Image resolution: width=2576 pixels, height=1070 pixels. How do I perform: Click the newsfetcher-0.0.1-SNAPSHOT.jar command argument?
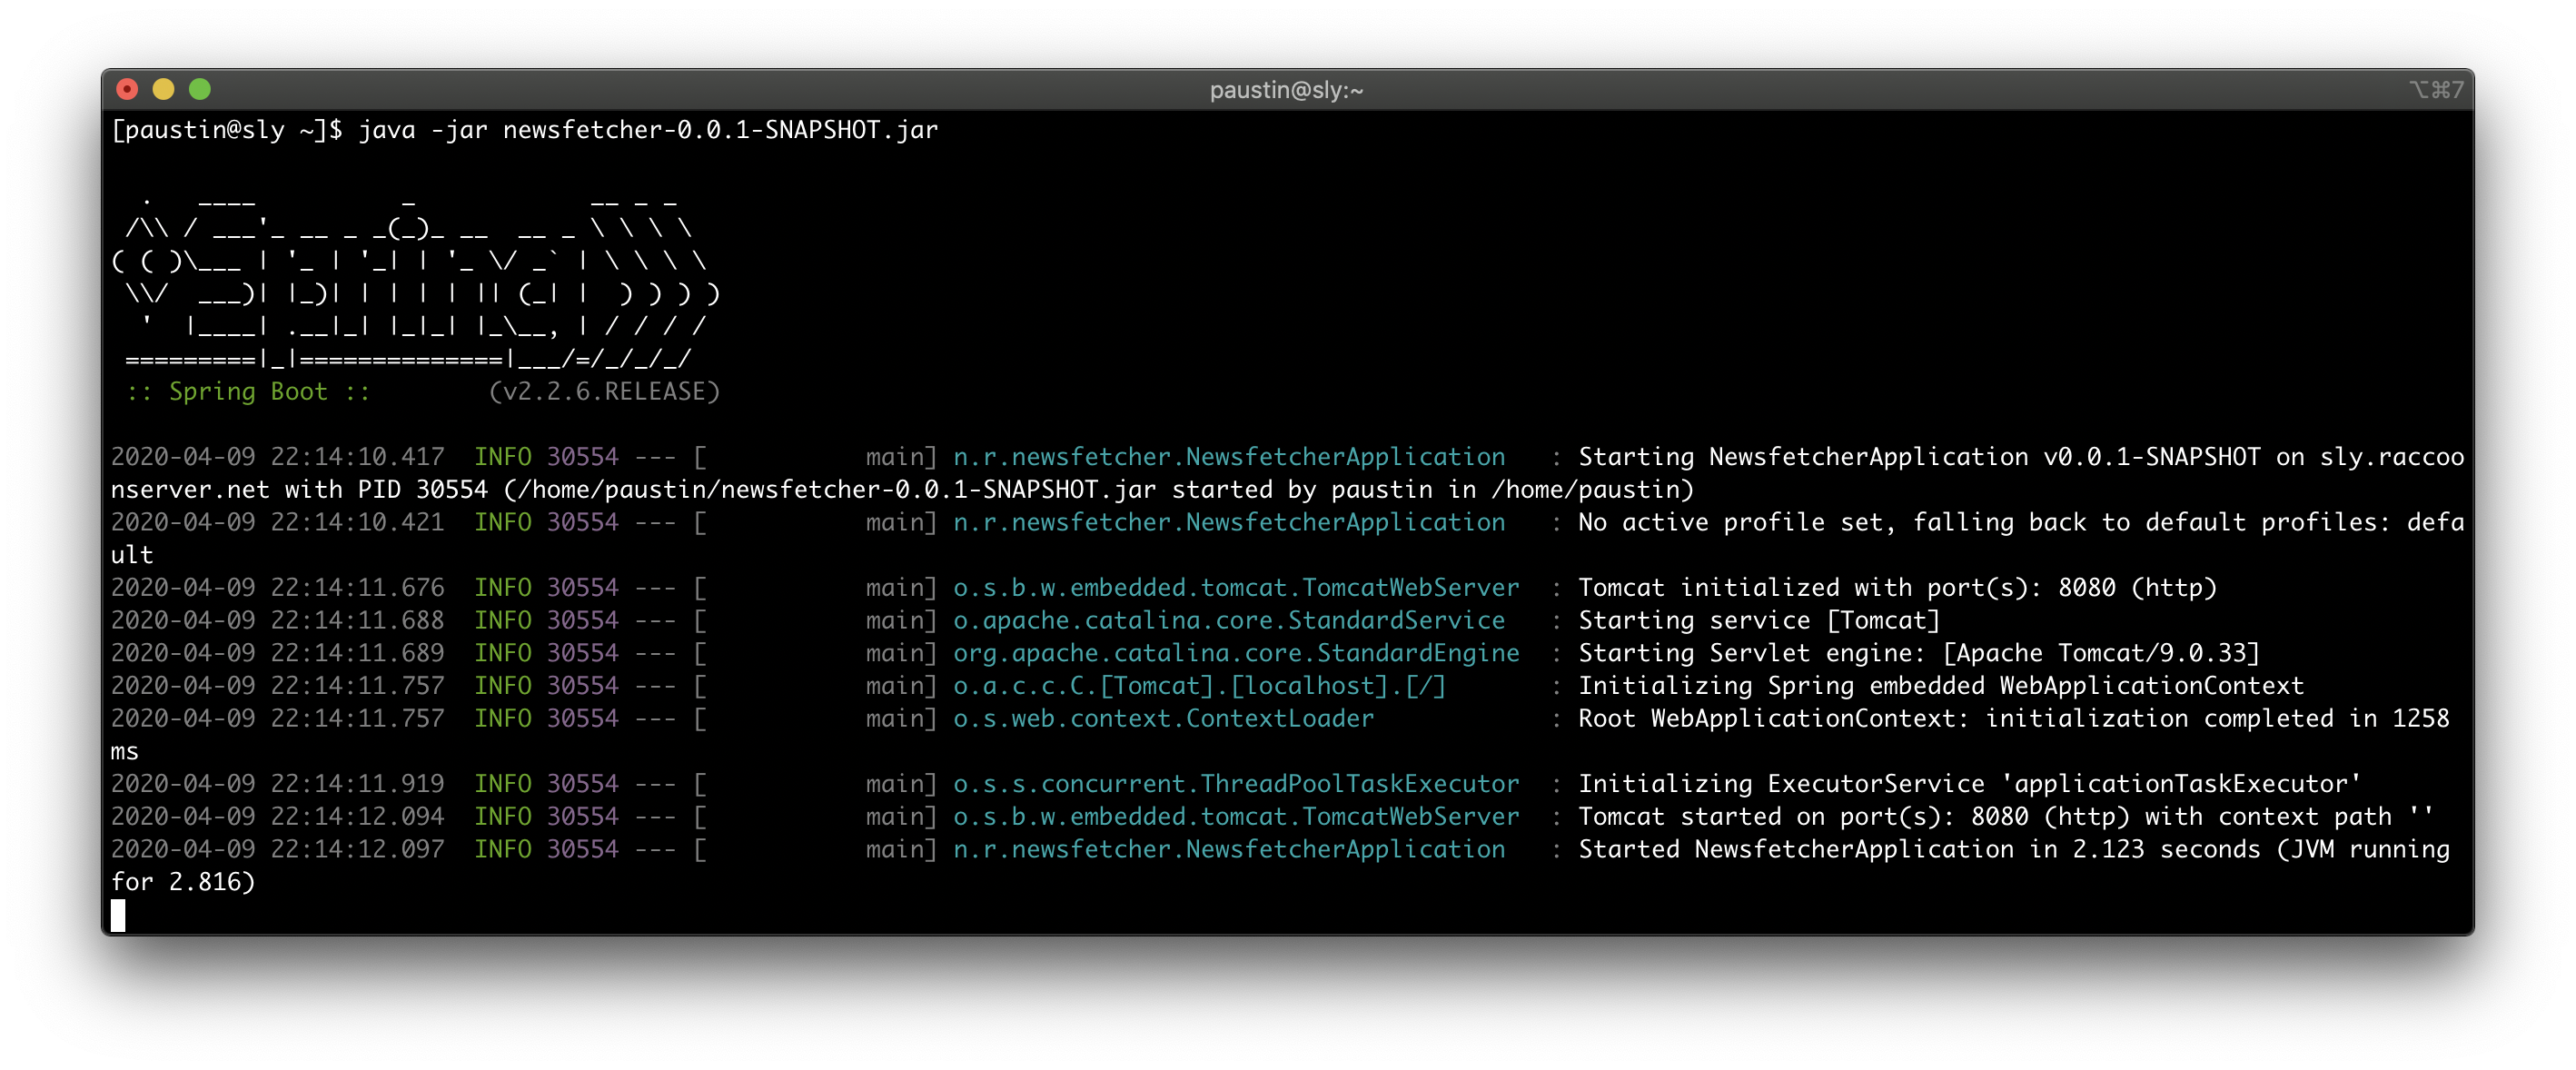coord(720,130)
